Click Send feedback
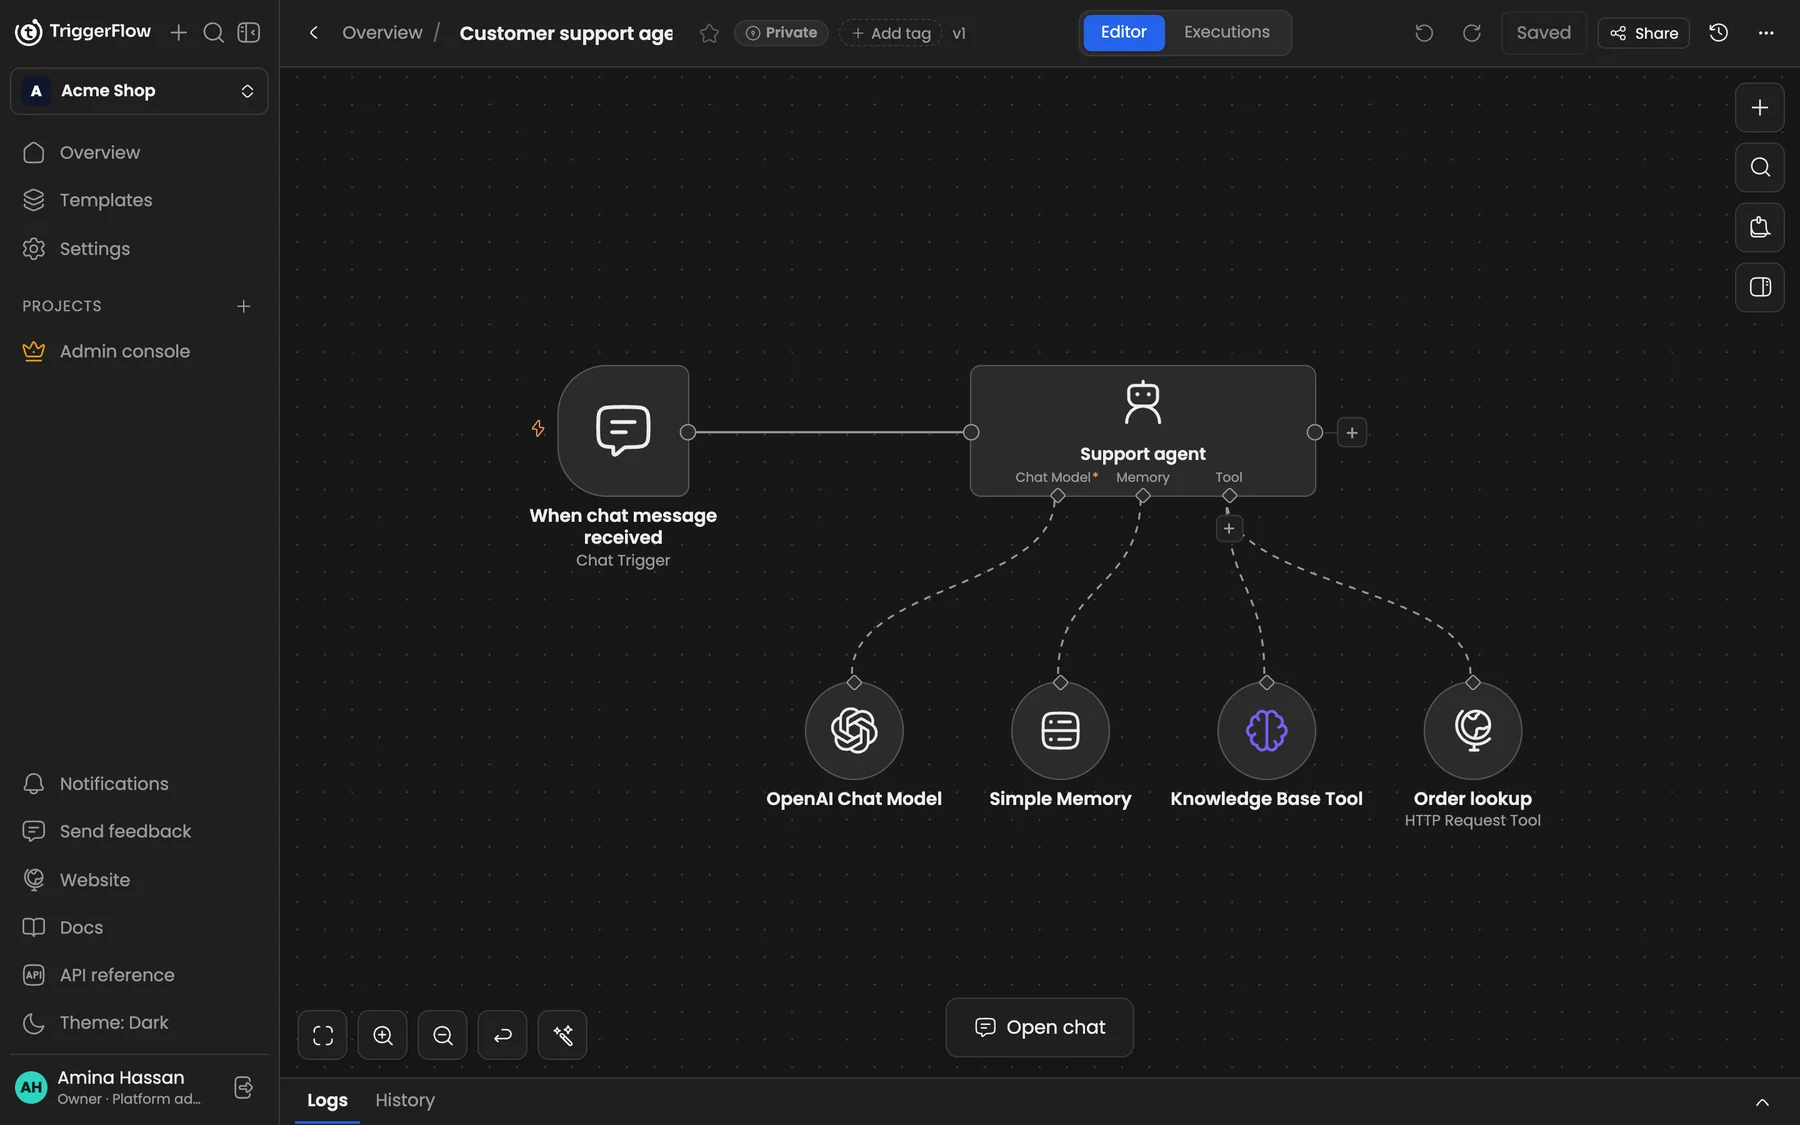 [x=139, y=832]
